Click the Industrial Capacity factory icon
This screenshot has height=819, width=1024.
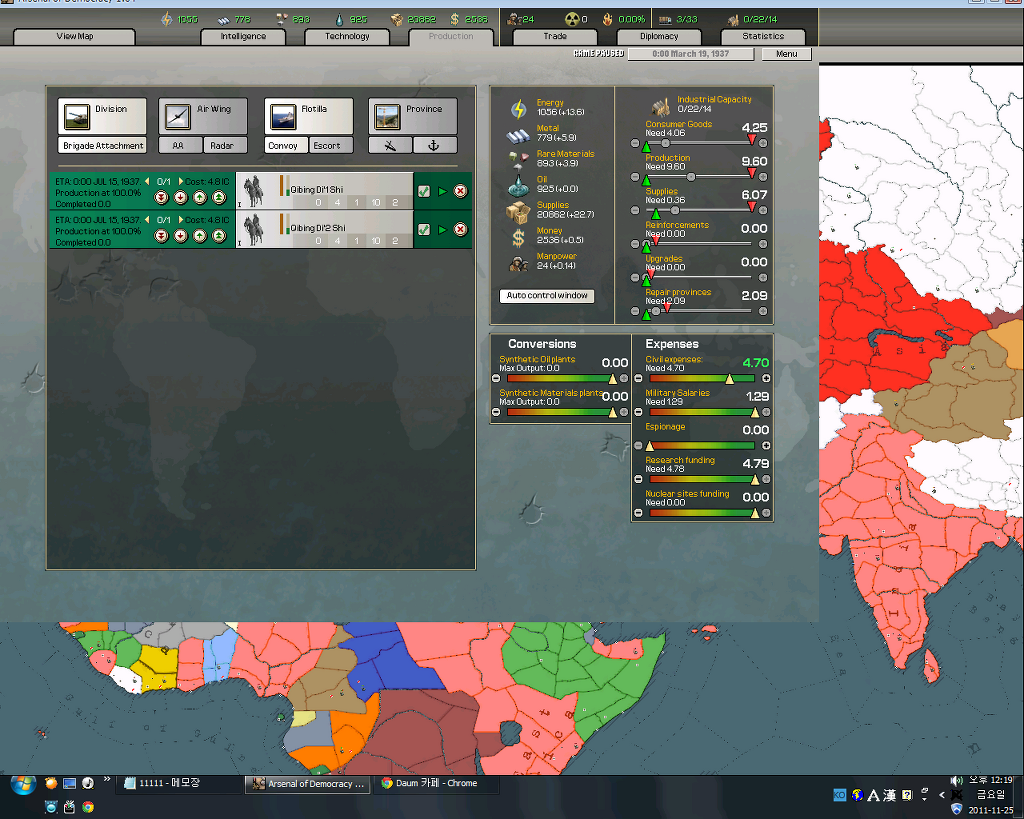661,106
